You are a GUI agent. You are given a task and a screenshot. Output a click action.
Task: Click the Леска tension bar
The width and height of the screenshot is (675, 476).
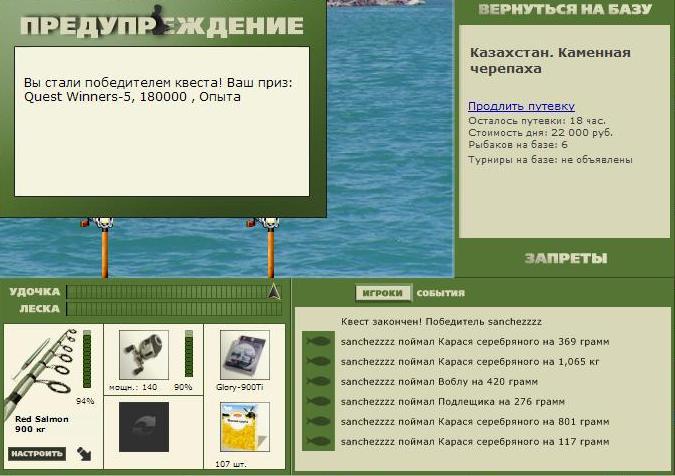tap(174, 309)
